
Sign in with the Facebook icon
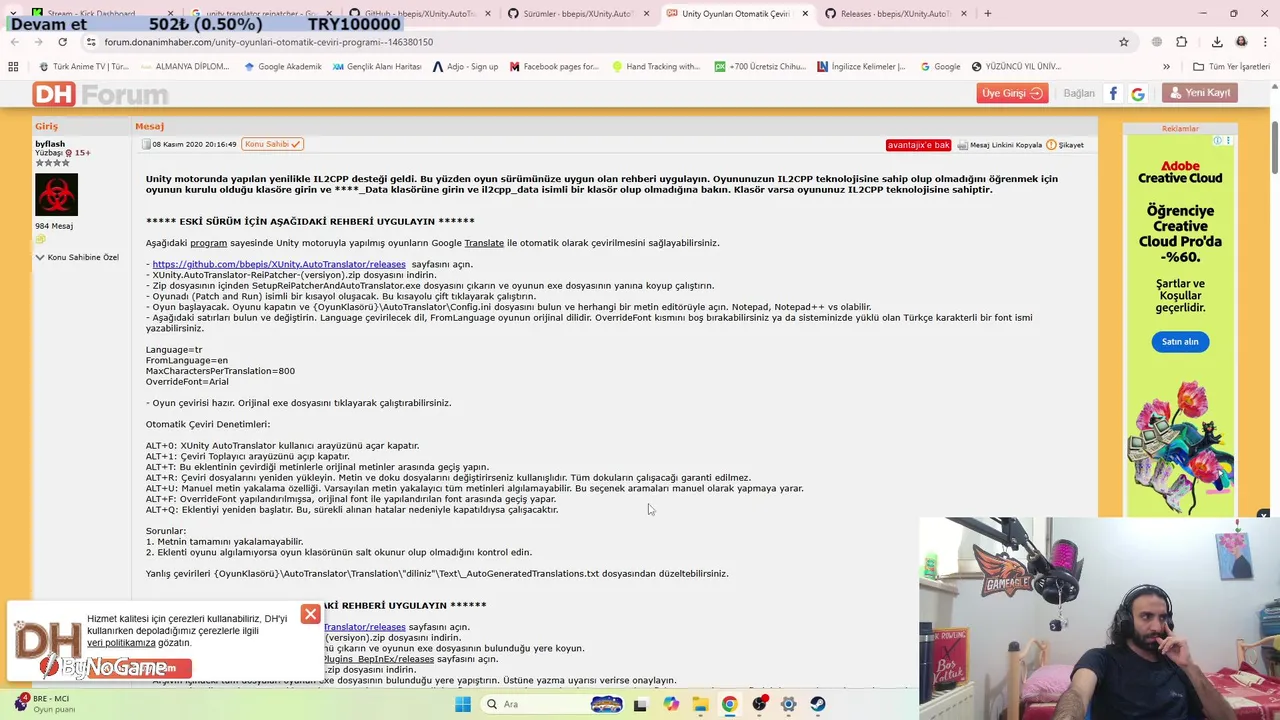coord(1113,93)
